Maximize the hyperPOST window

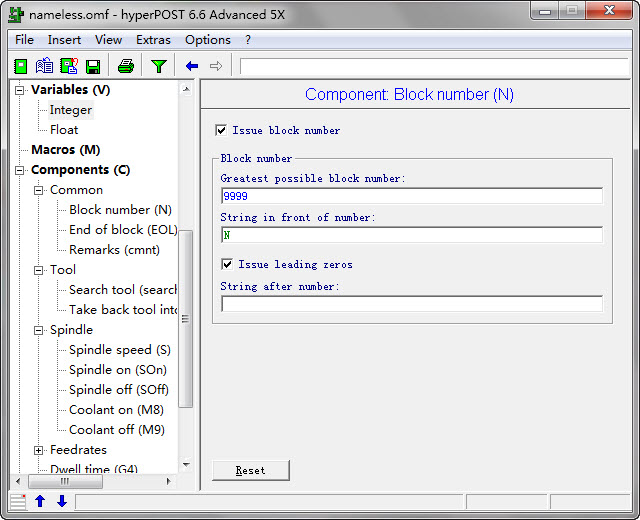point(572,11)
